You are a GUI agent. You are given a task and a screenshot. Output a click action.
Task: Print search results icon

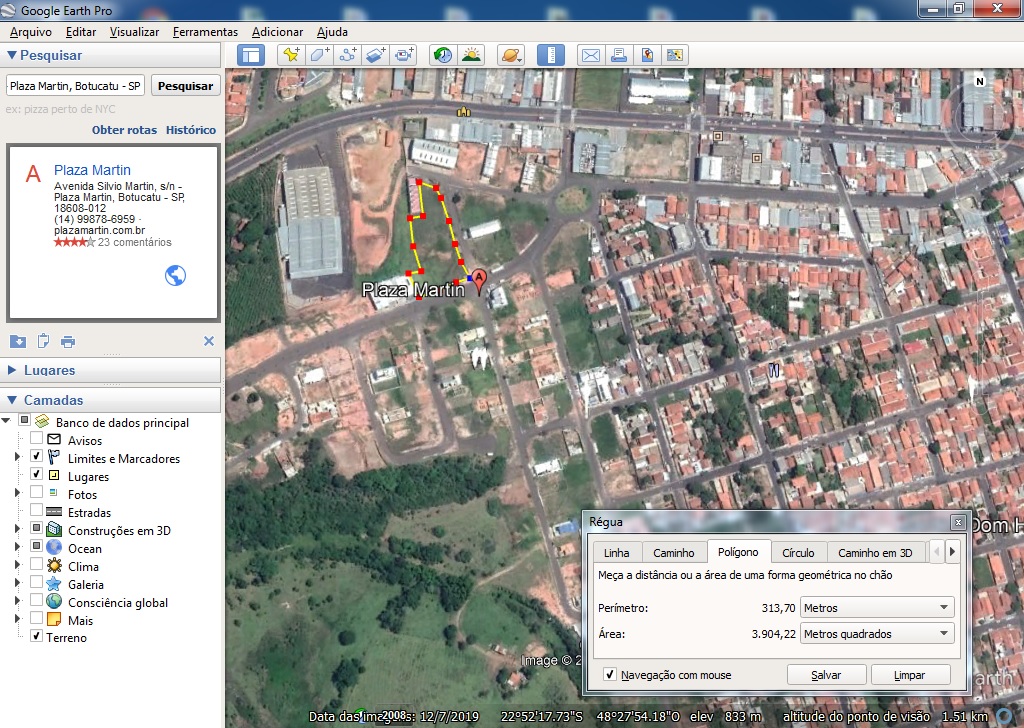click(x=68, y=341)
